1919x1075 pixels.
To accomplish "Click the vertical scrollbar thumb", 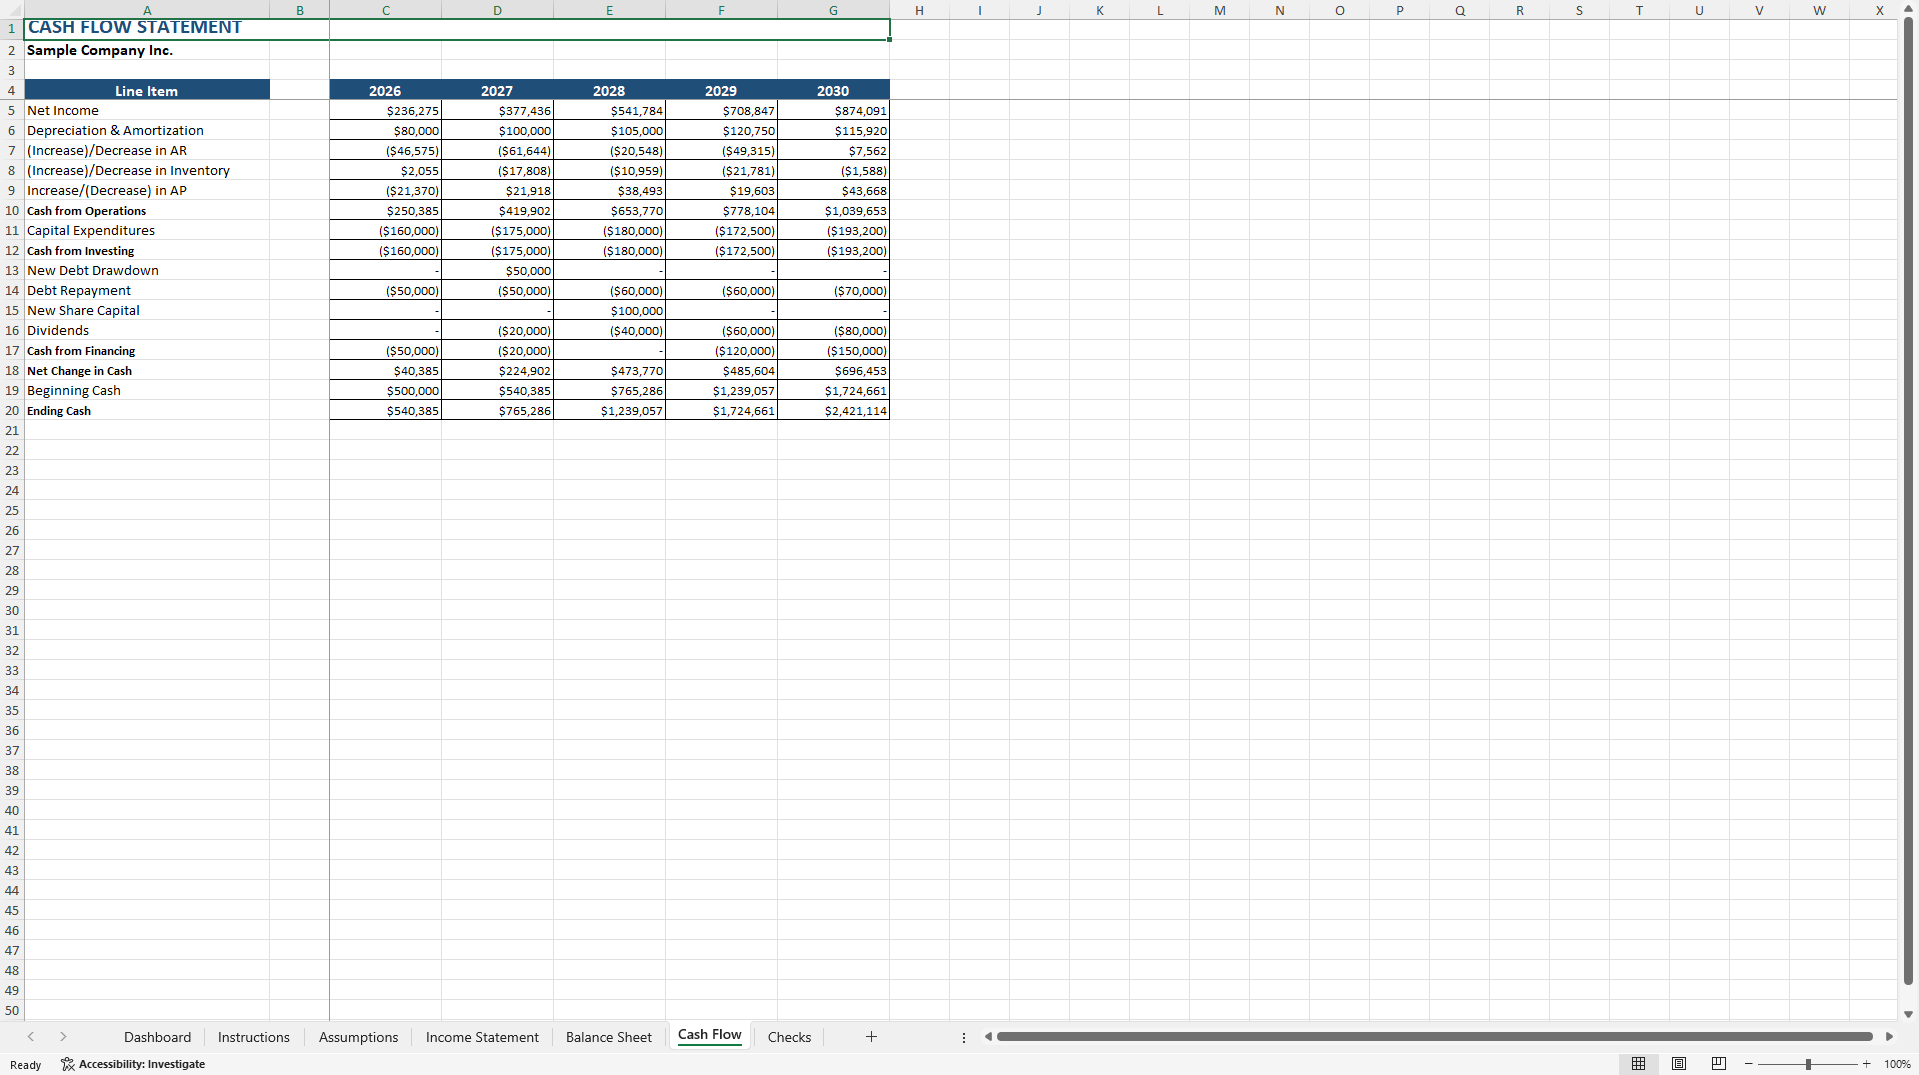I will 1908,502.
